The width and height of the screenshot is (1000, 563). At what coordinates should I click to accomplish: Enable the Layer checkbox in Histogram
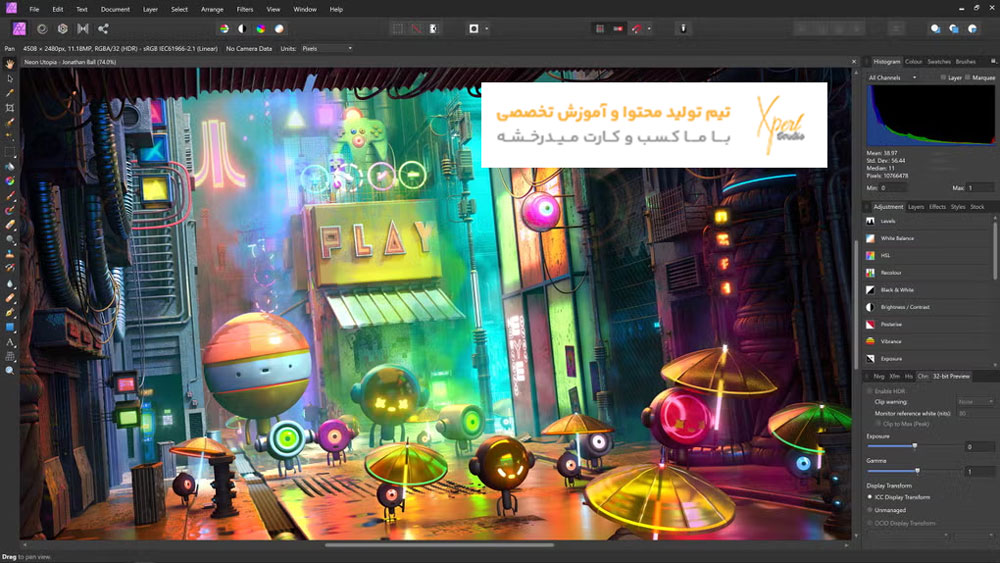point(943,78)
